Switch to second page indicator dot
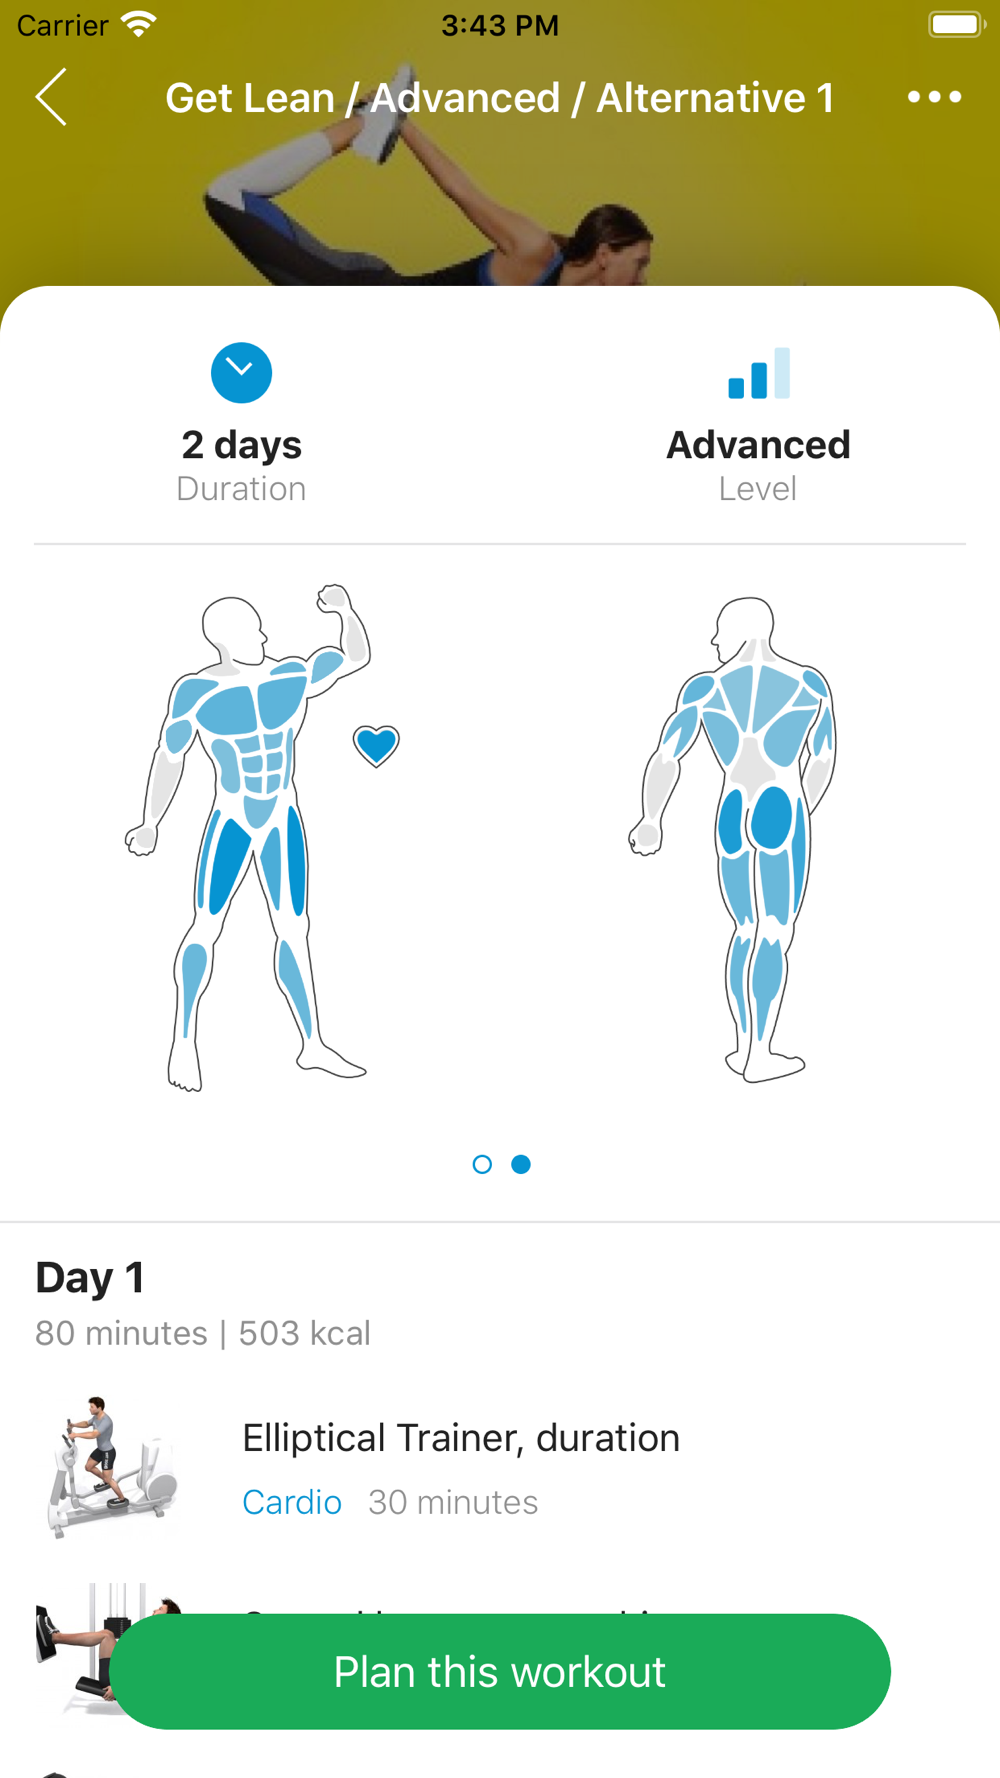 coord(521,1164)
